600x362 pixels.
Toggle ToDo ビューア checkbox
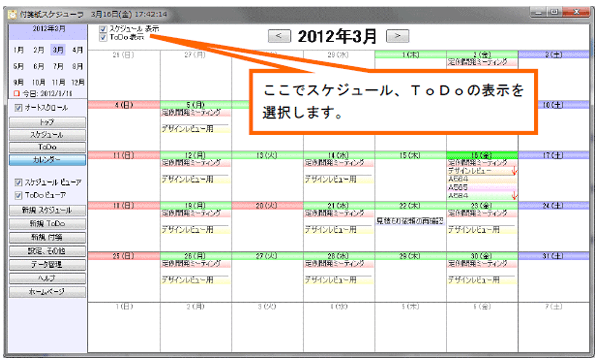(x=18, y=195)
